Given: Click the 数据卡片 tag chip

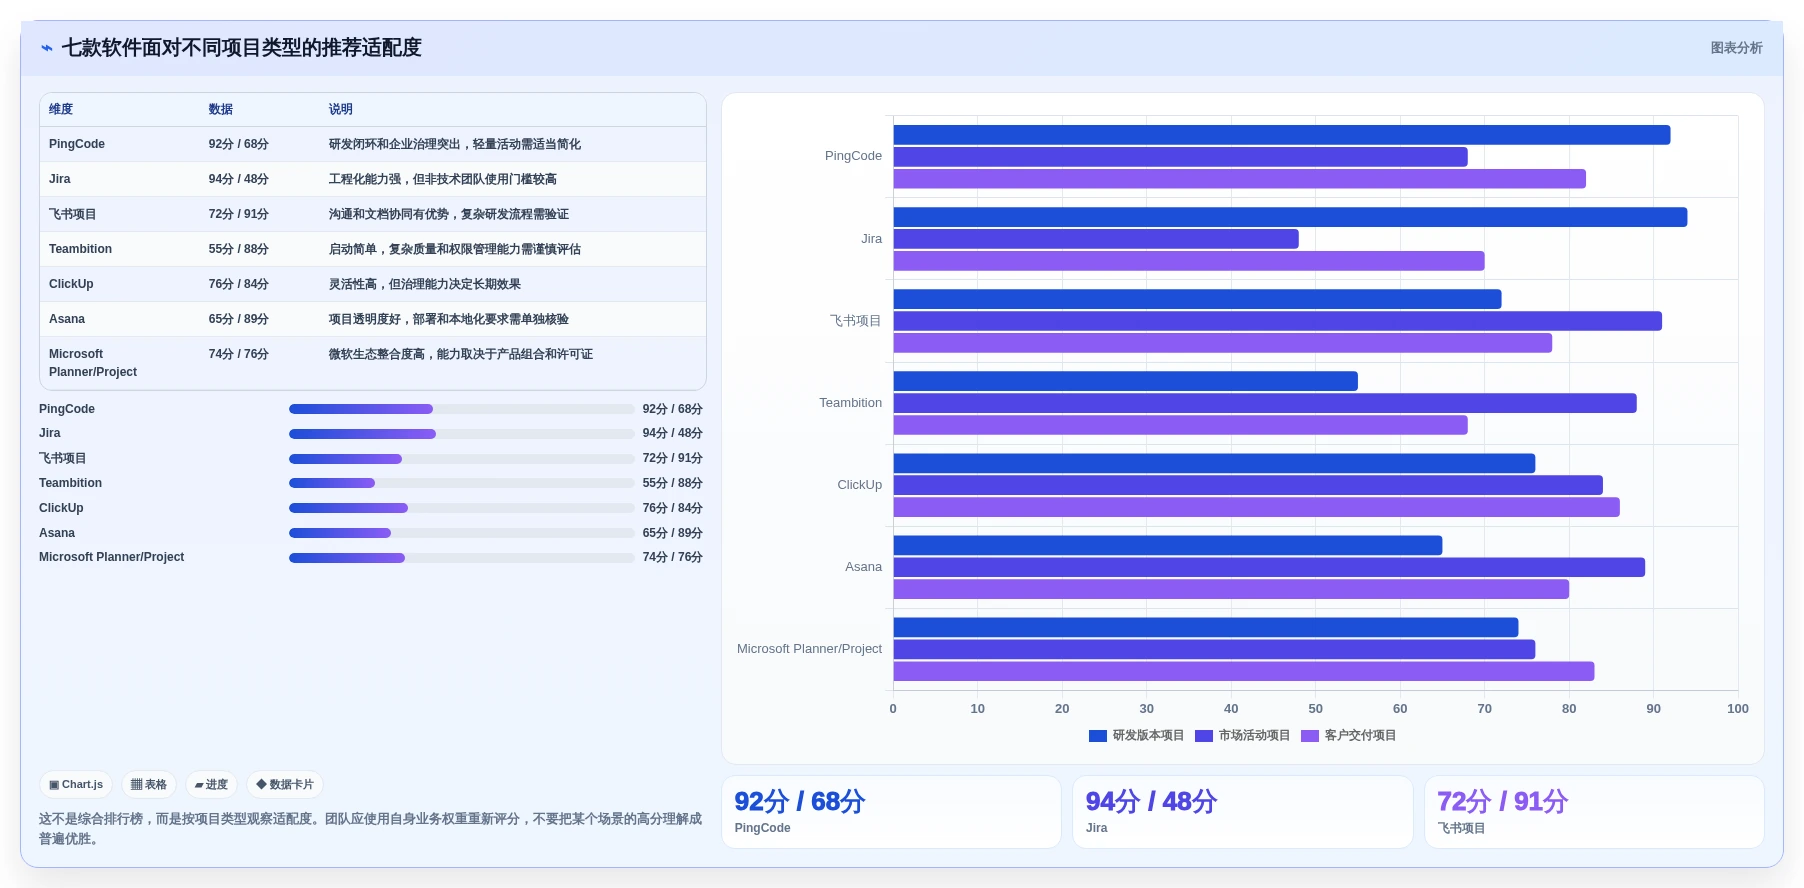Looking at the screenshot, I should (x=285, y=785).
